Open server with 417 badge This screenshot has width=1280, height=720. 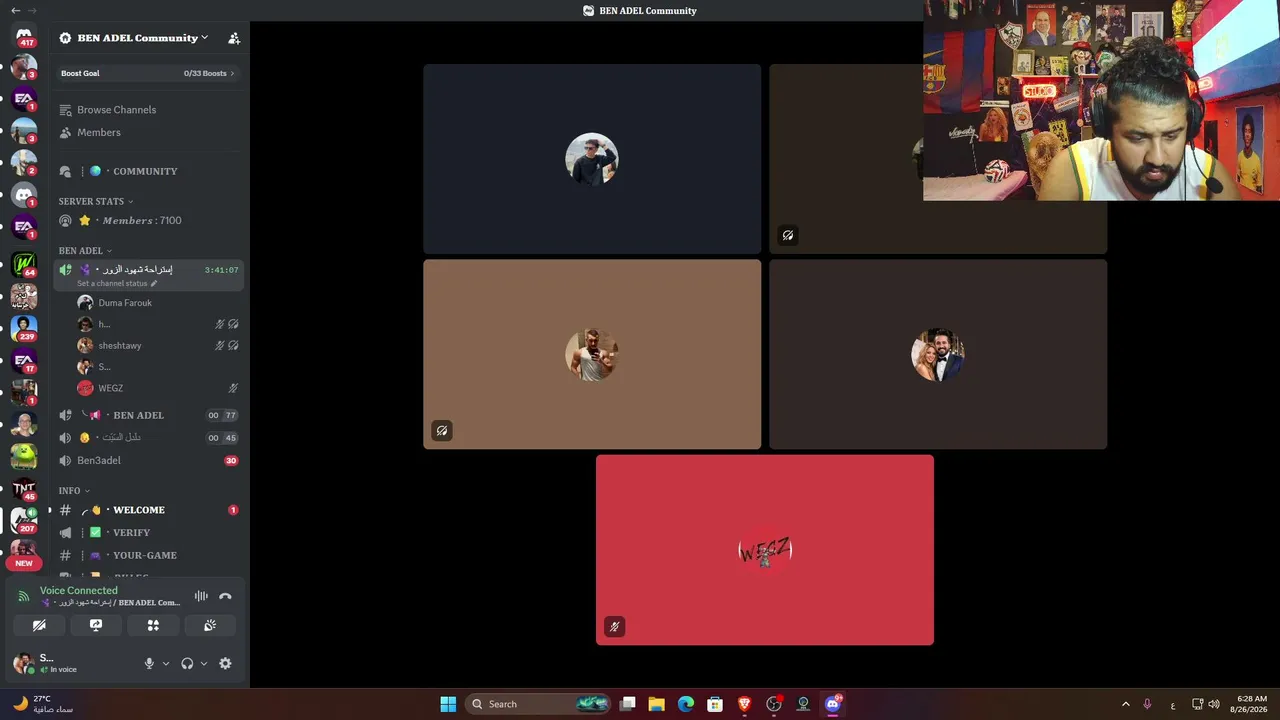pyautogui.click(x=24, y=35)
